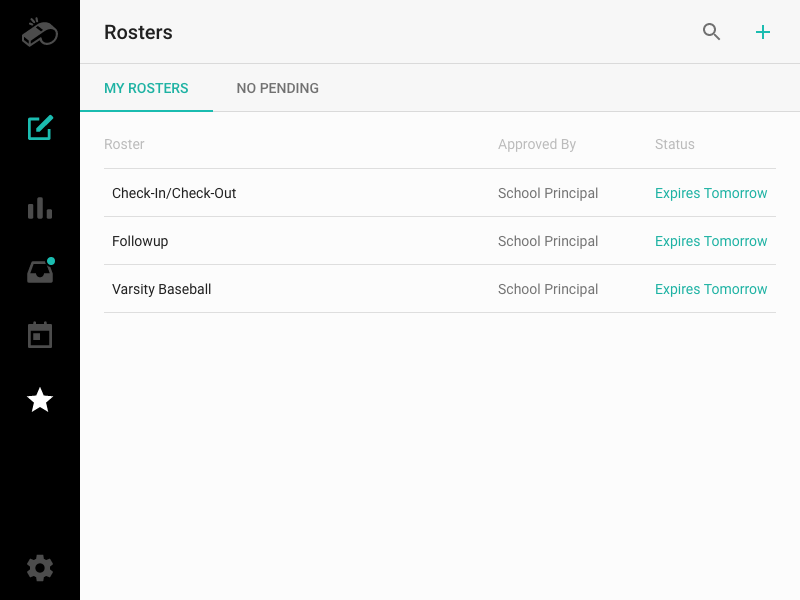800x600 pixels.
Task: Click the whistle logo icon
Action: (x=40, y=32)
